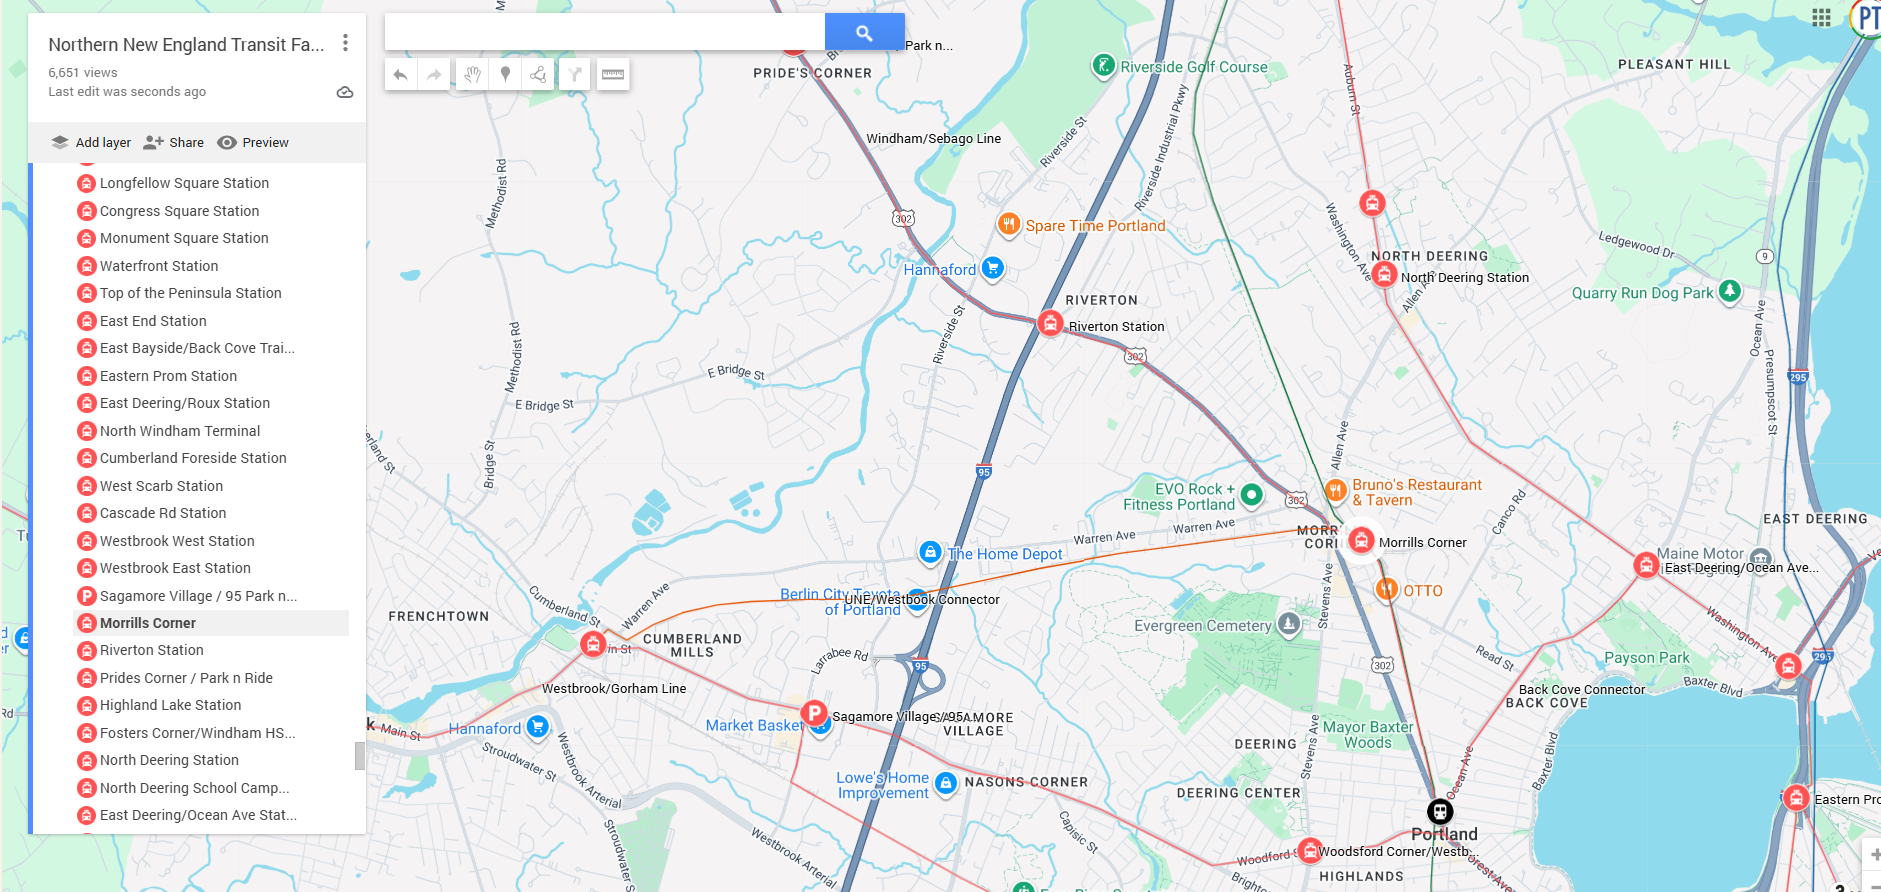1881x892 pixels.
Task: Click the Add layer button
Action: click(x=91, y=143)
